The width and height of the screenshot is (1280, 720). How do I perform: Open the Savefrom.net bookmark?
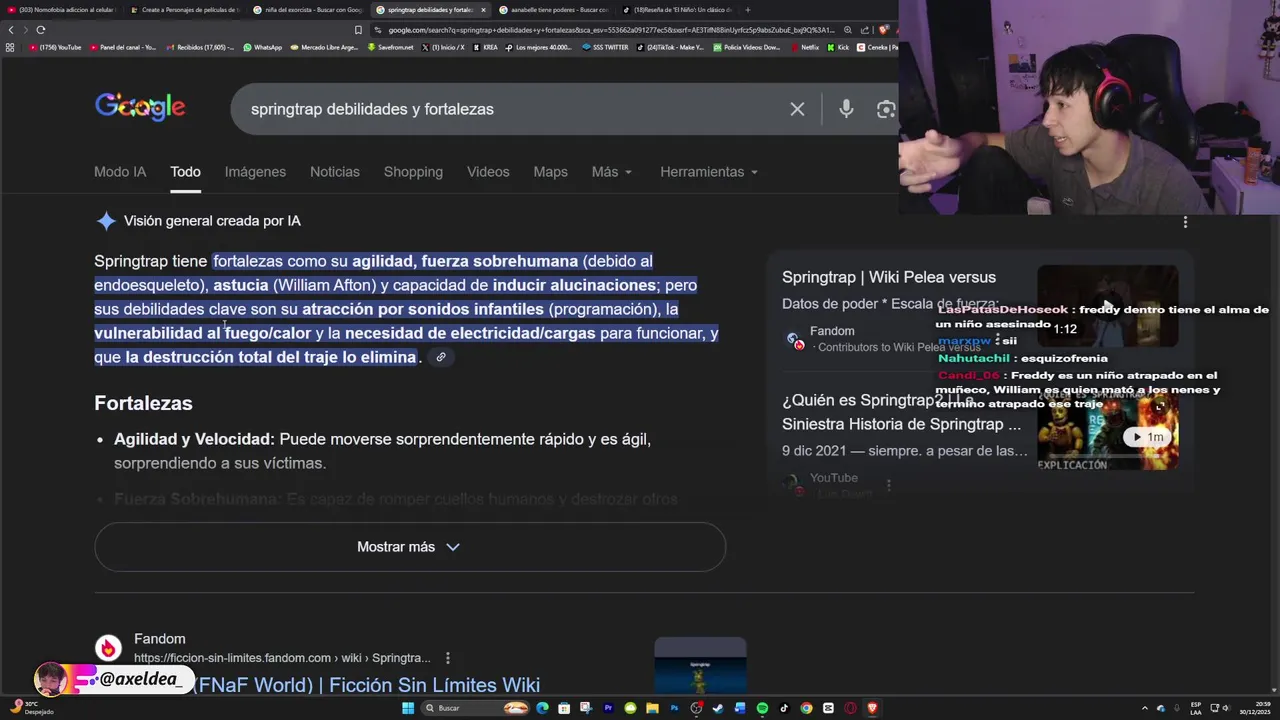click(x=390, y=47)
